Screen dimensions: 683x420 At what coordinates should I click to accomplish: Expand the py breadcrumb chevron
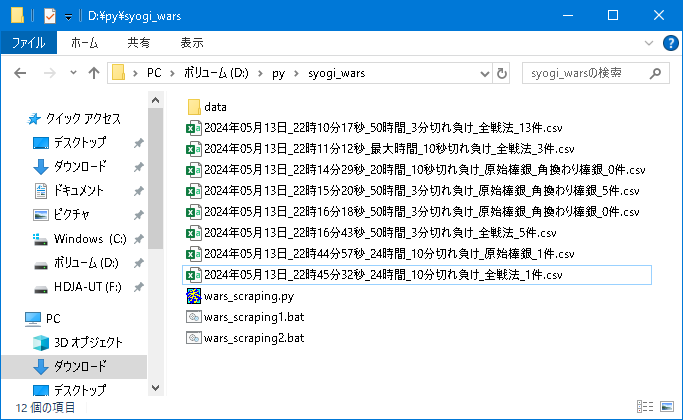296,73
